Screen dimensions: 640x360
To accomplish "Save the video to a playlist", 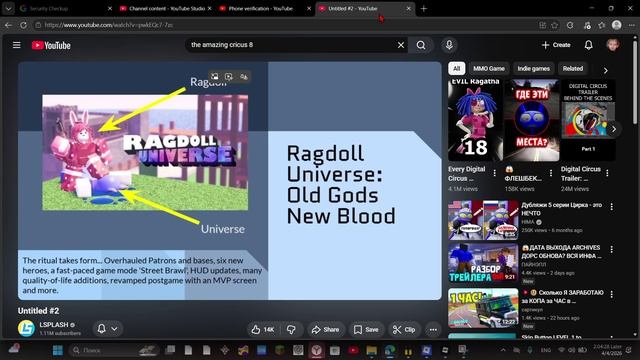I will (x=366, y=329).
